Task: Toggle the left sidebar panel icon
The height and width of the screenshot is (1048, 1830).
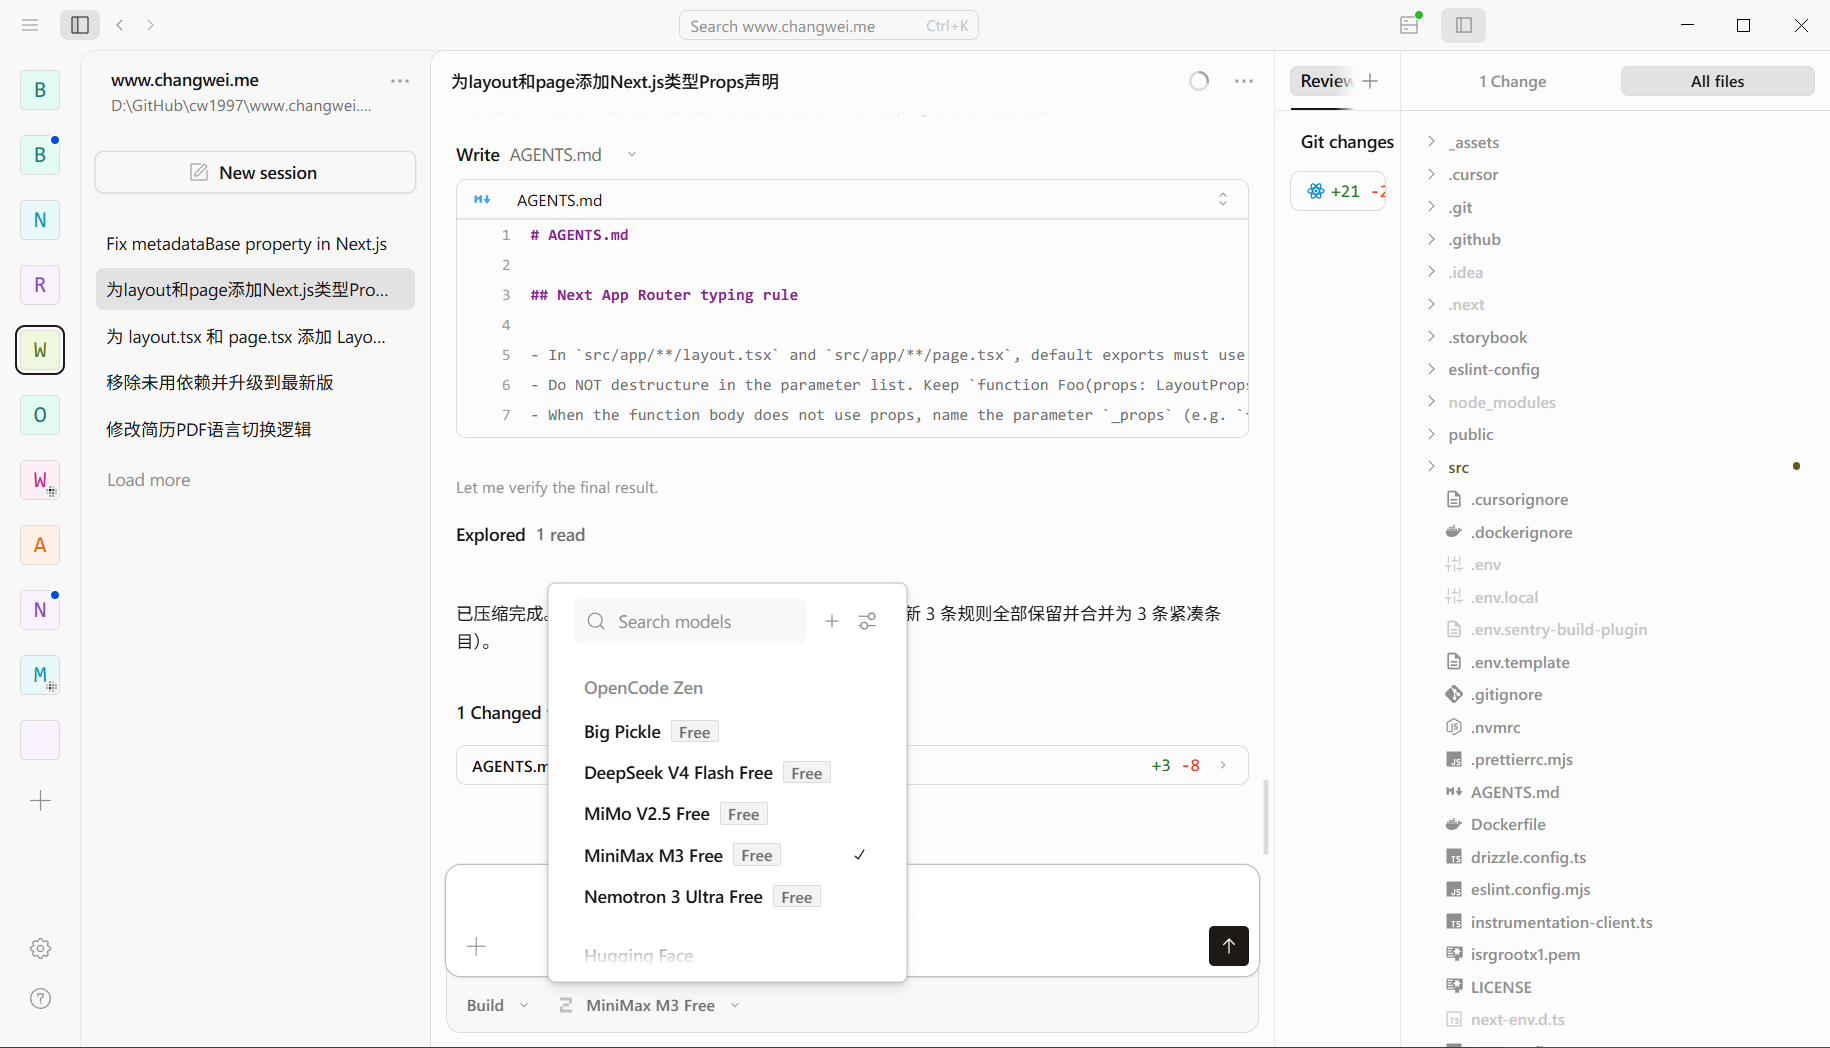Action: click(x=80, y=25)
